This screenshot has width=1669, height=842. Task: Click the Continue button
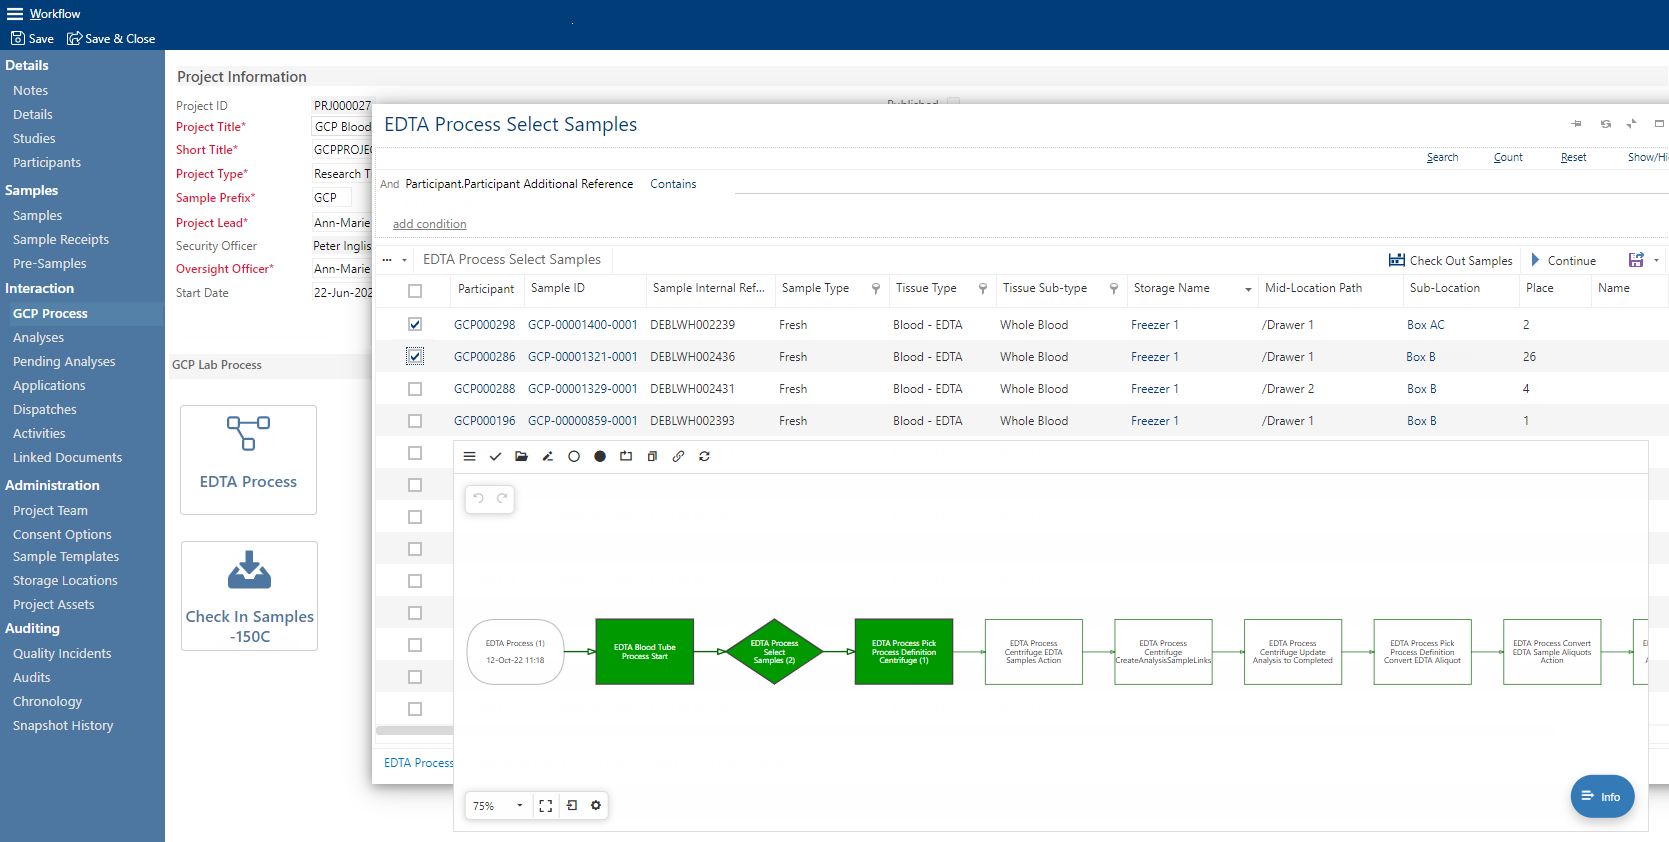(1563, 260)
